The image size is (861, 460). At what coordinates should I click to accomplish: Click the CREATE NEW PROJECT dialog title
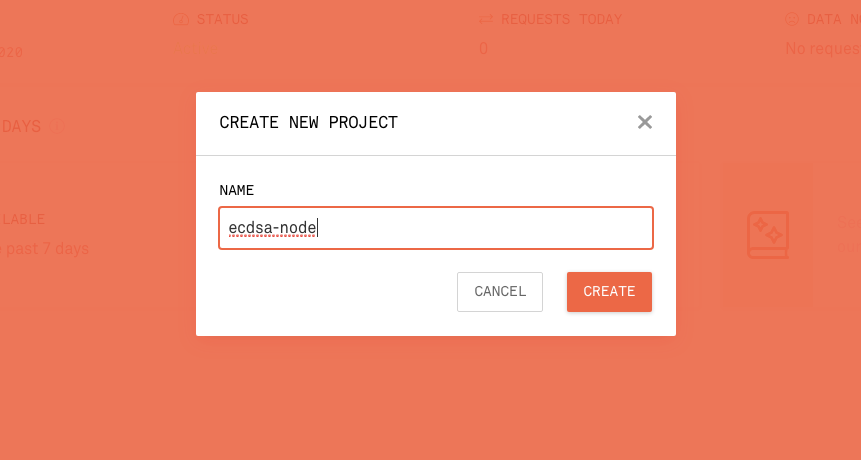point(309,122)
